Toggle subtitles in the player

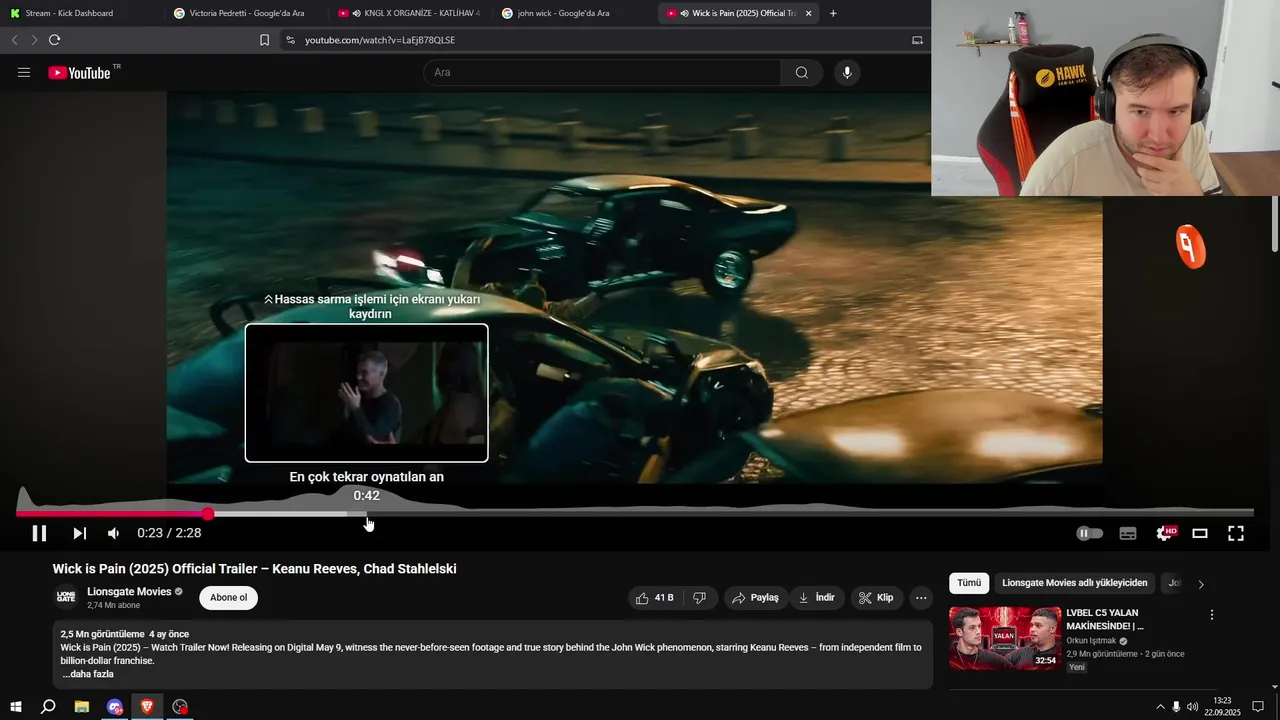(1128, 533)
